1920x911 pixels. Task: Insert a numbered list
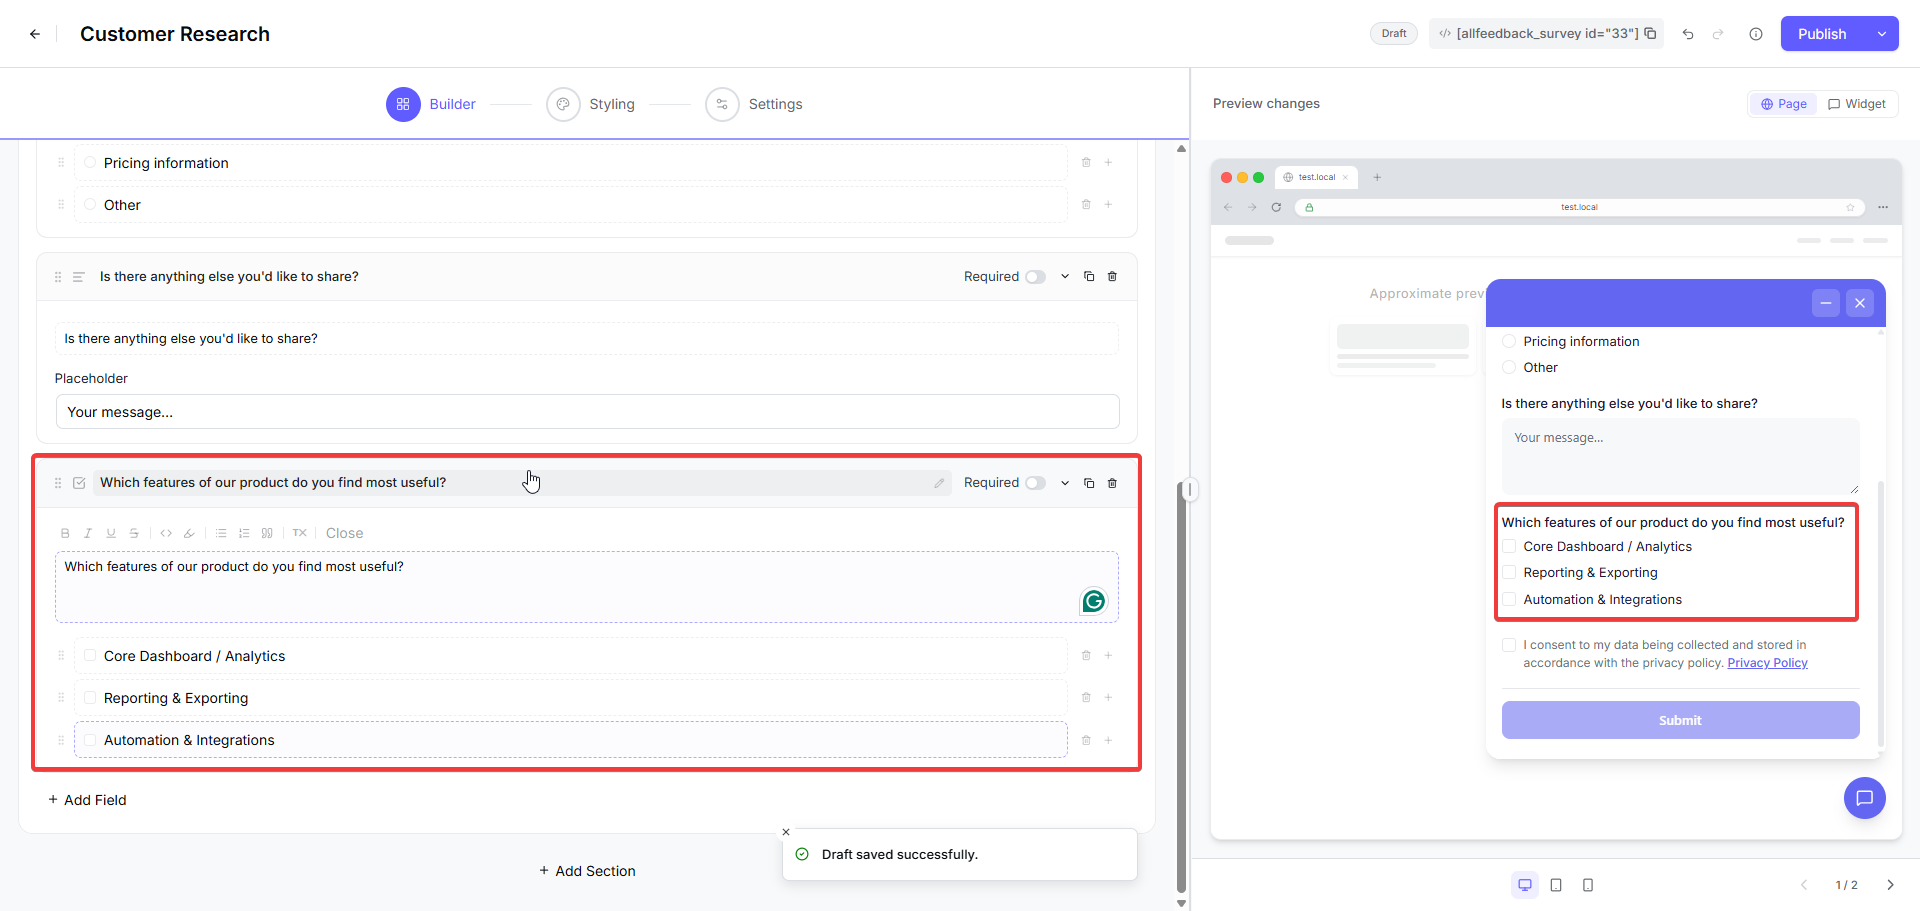(x=244, y=533)
